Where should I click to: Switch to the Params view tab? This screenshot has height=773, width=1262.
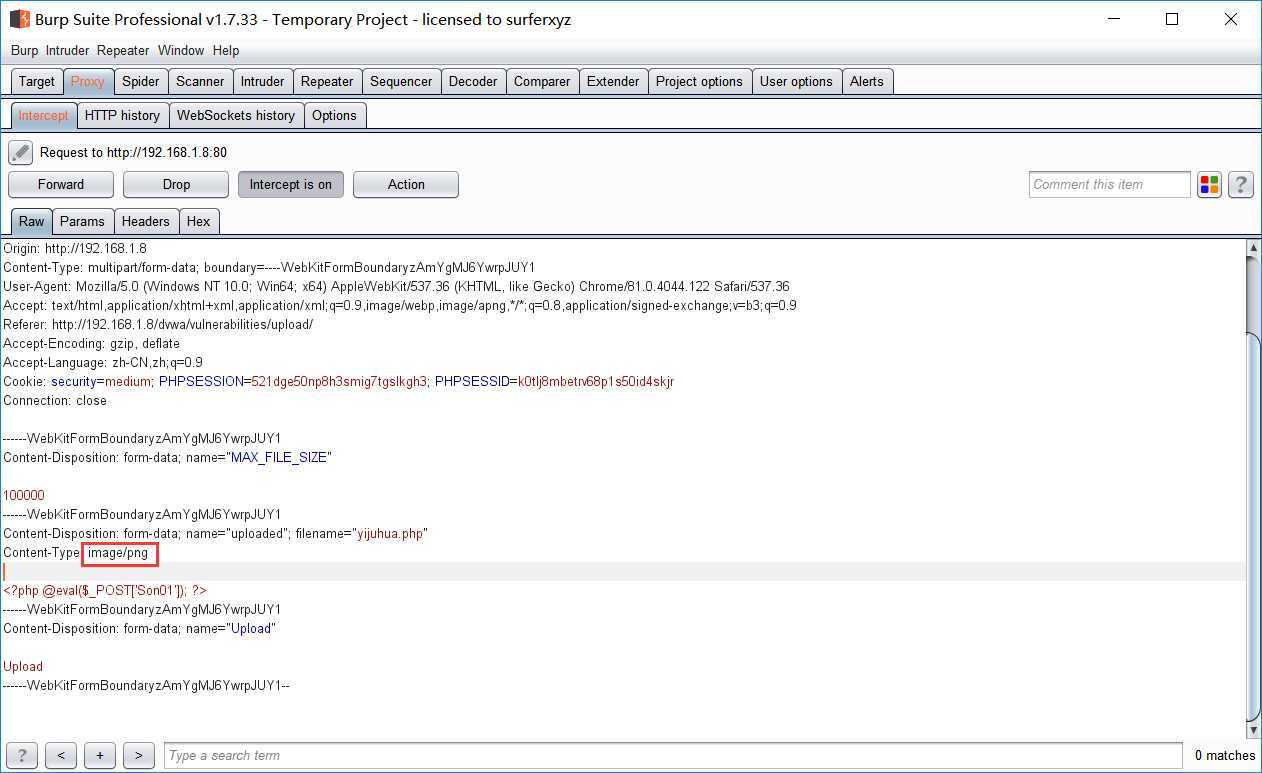[82, 221]
